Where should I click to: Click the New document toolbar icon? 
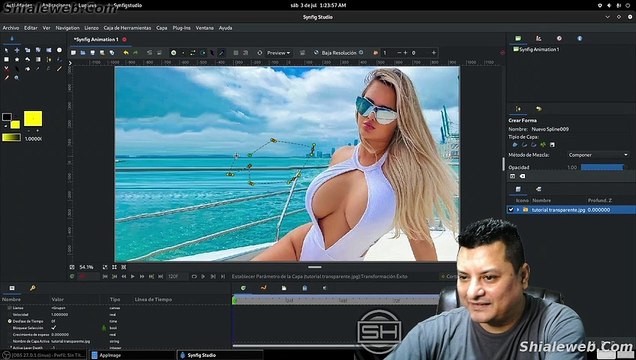(73, 53)
